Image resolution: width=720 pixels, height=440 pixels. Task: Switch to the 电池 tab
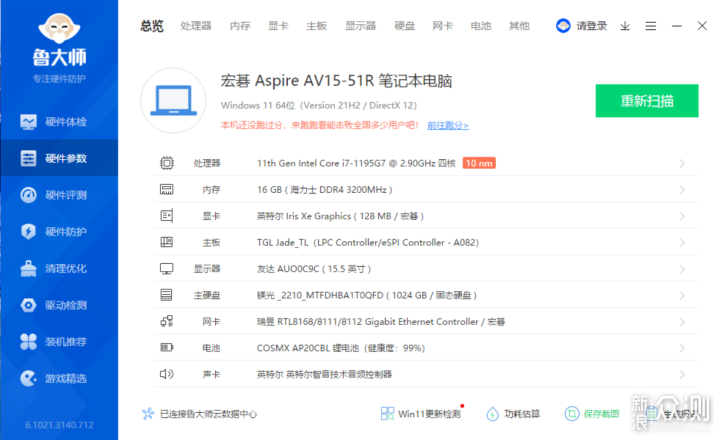[481, 26]
